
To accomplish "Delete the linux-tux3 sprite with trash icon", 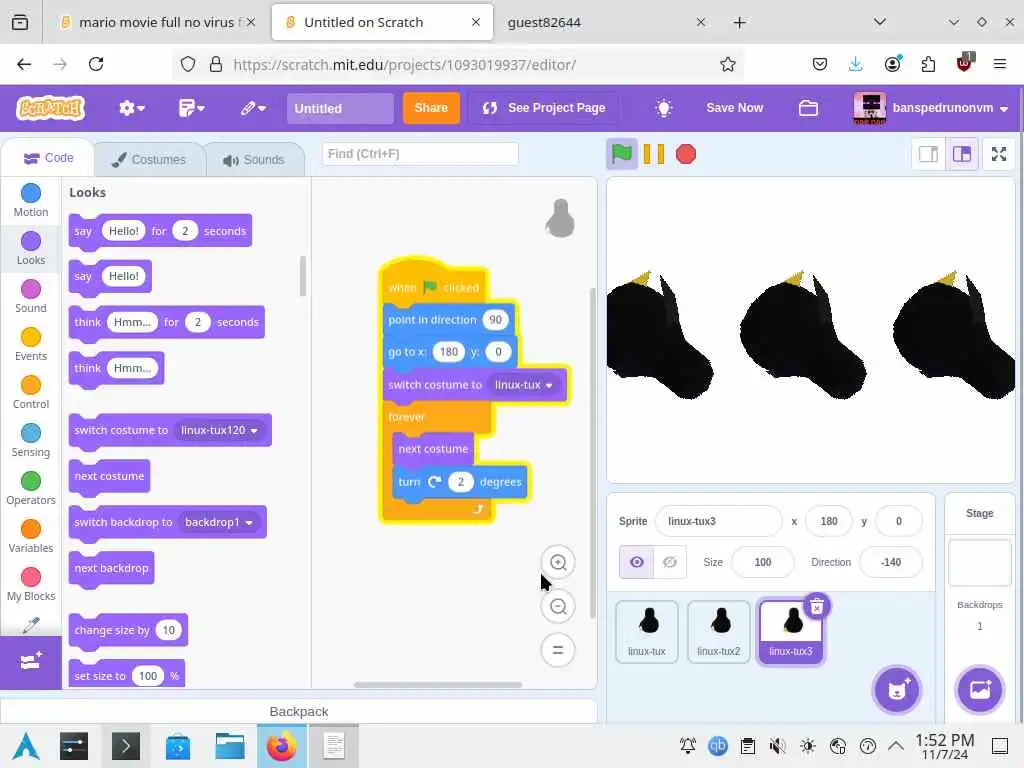I will 816,607.
